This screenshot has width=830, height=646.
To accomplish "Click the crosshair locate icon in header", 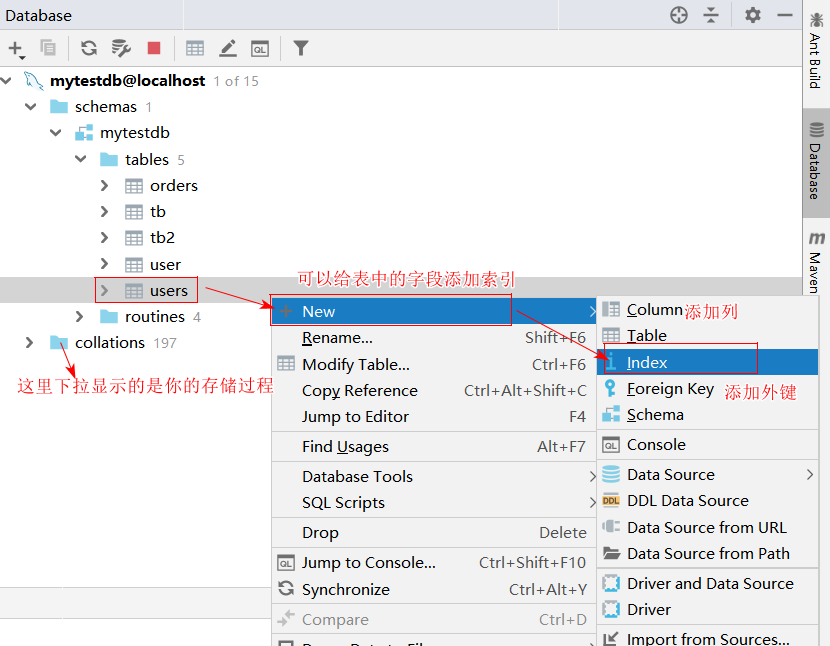I will point(679,15).
